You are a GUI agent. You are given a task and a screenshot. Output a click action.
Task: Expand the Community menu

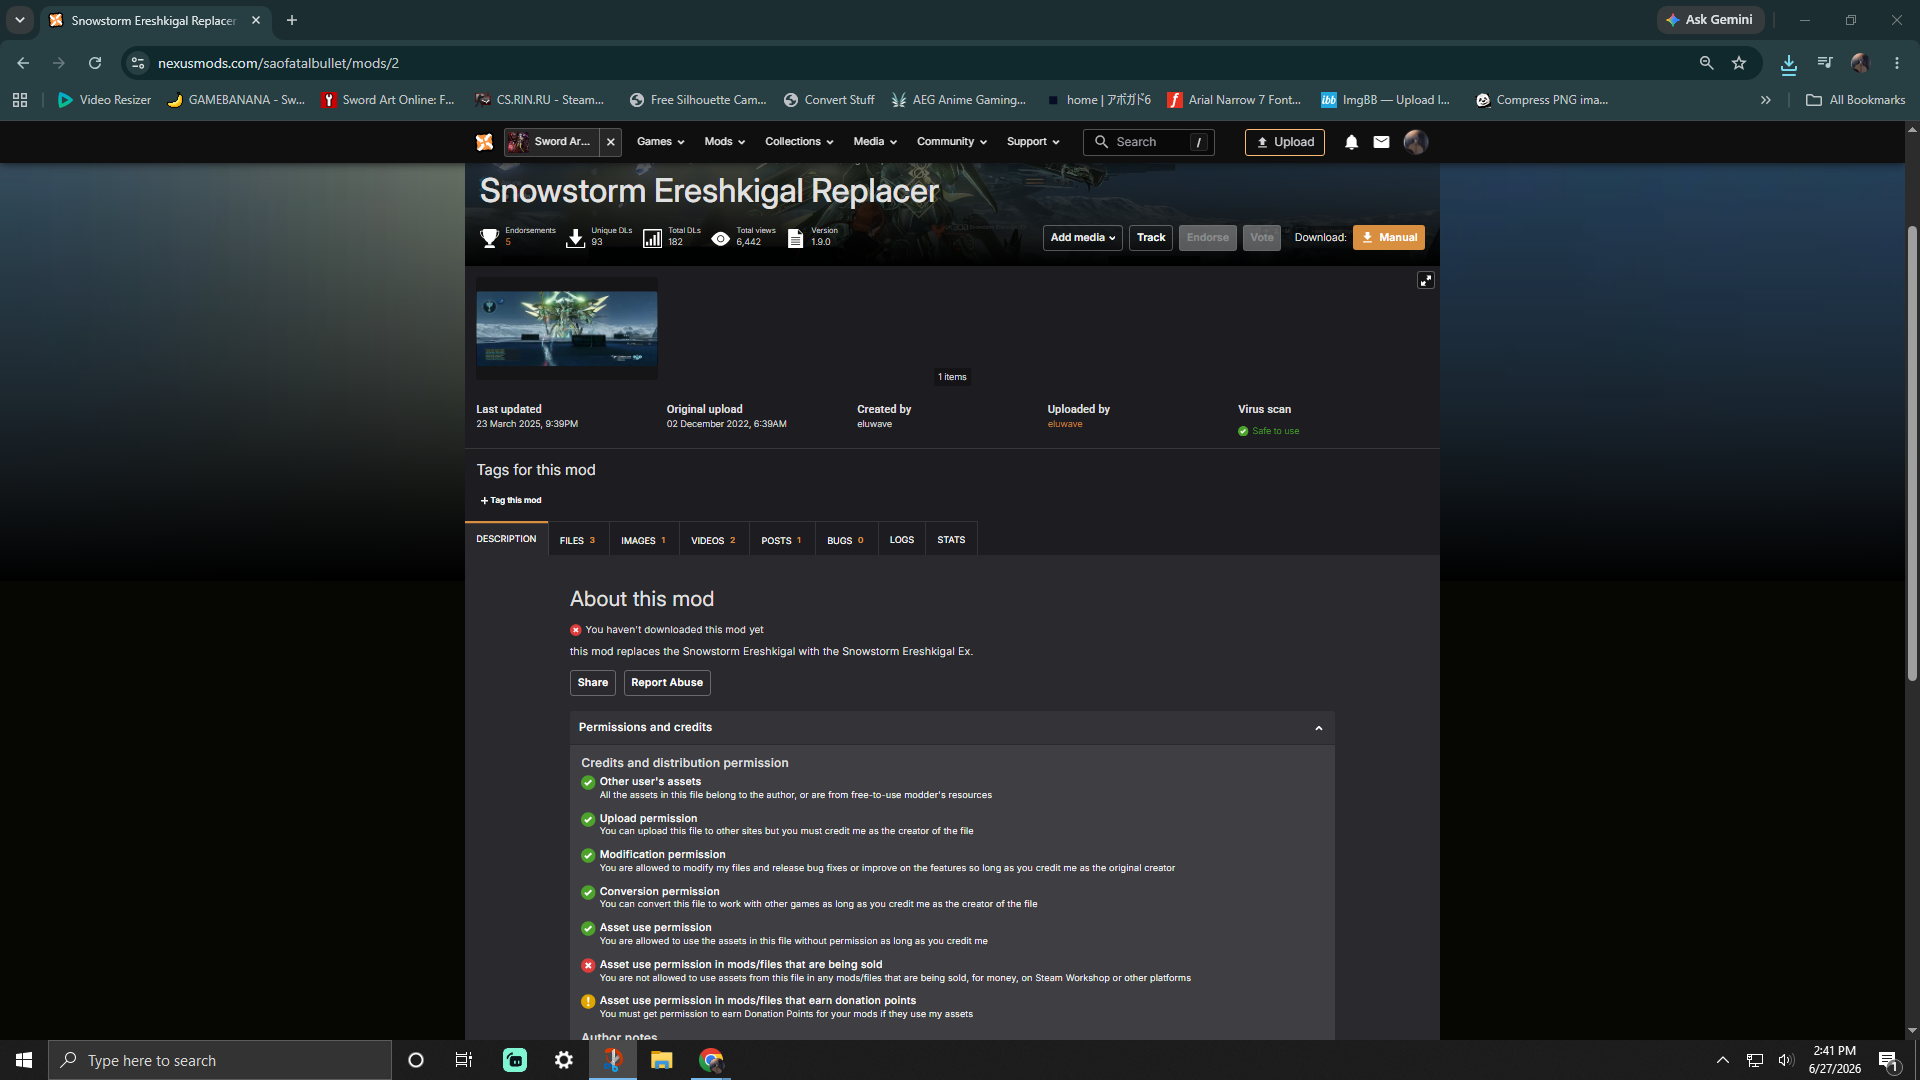click(x=952, y=142)
